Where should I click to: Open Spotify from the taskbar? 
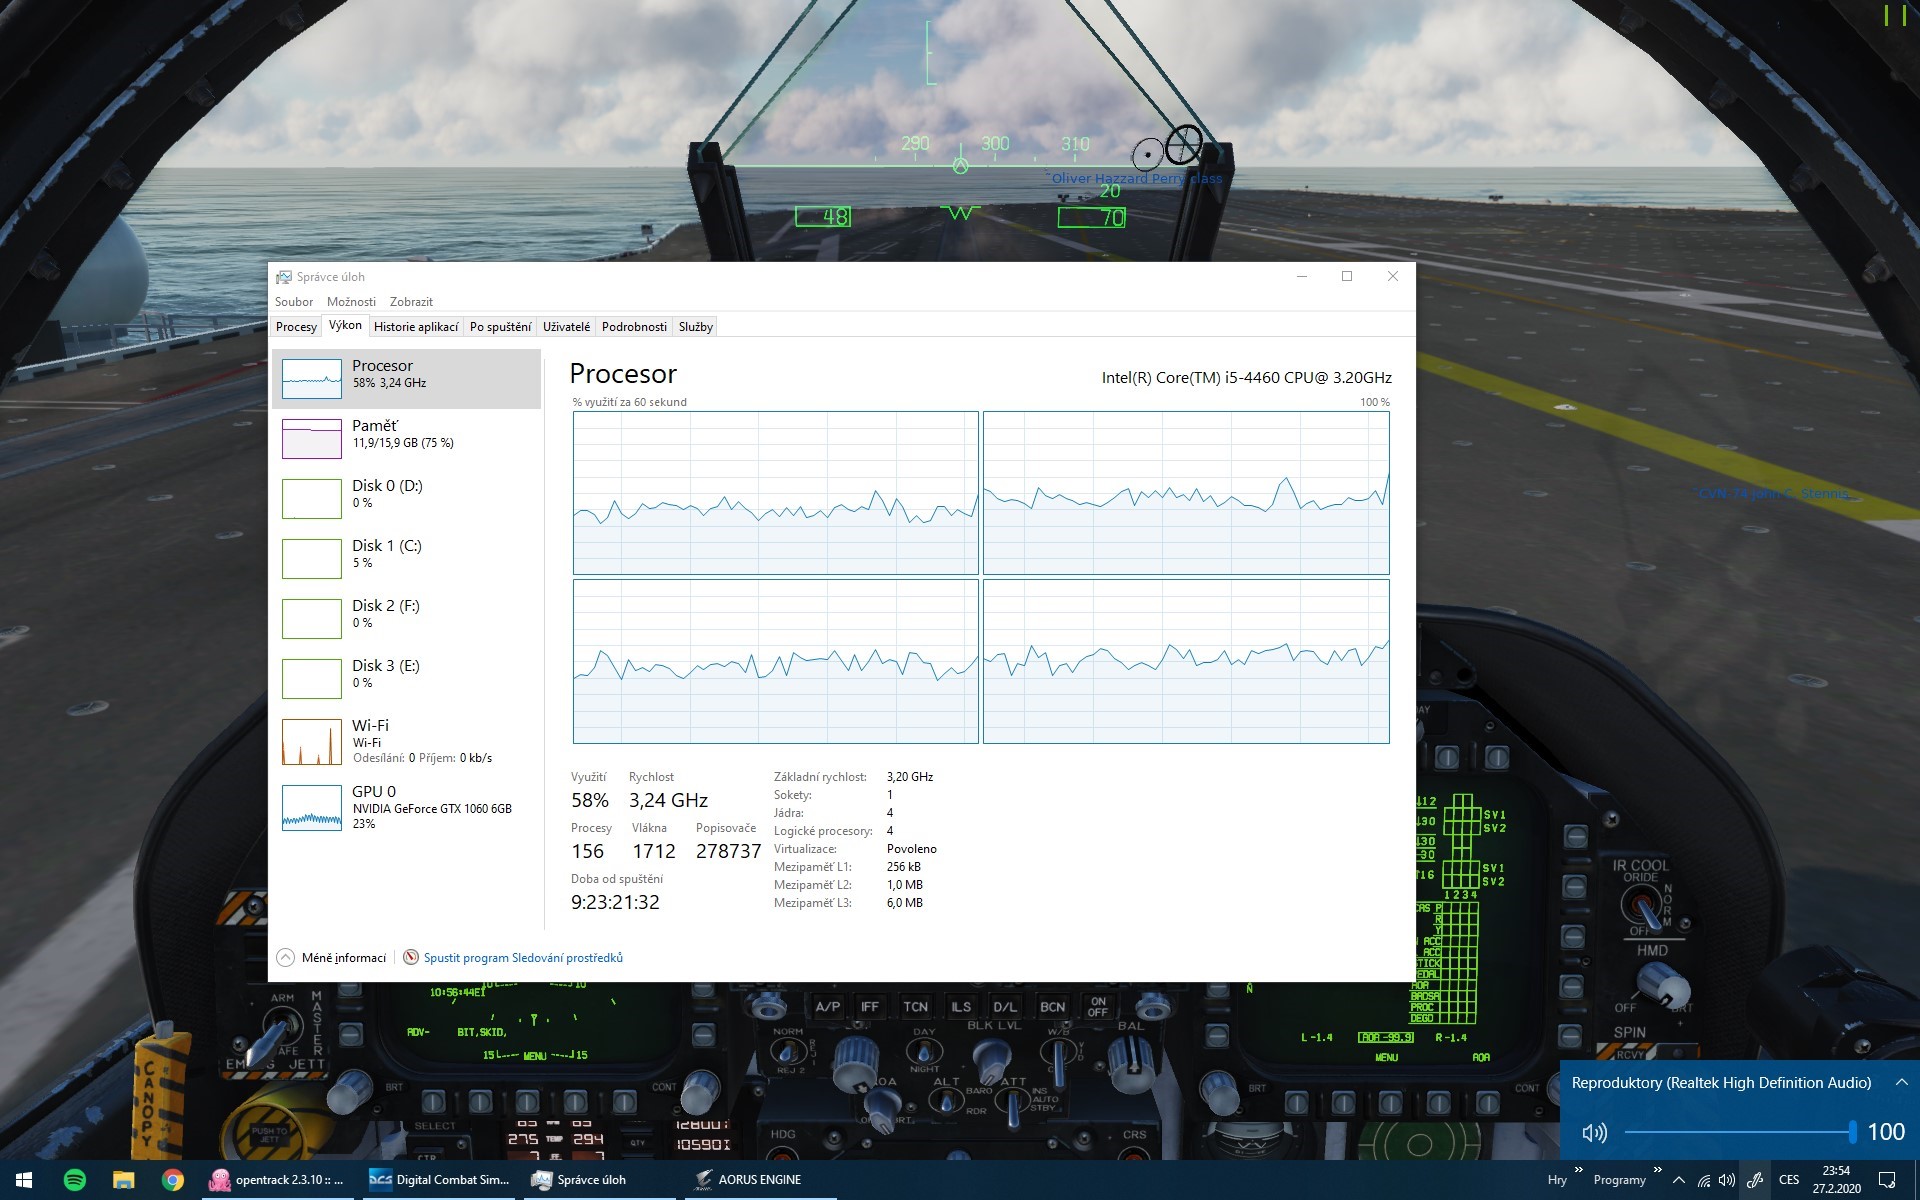tap(75, 1180)
